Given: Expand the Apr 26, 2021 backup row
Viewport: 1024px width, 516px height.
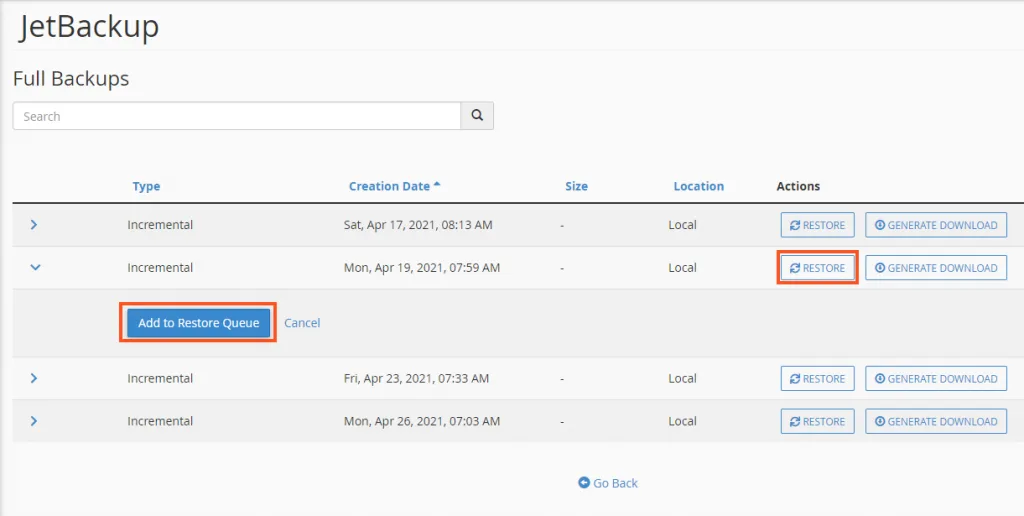Looking at the screenshot, I should (x=34, y=422).
